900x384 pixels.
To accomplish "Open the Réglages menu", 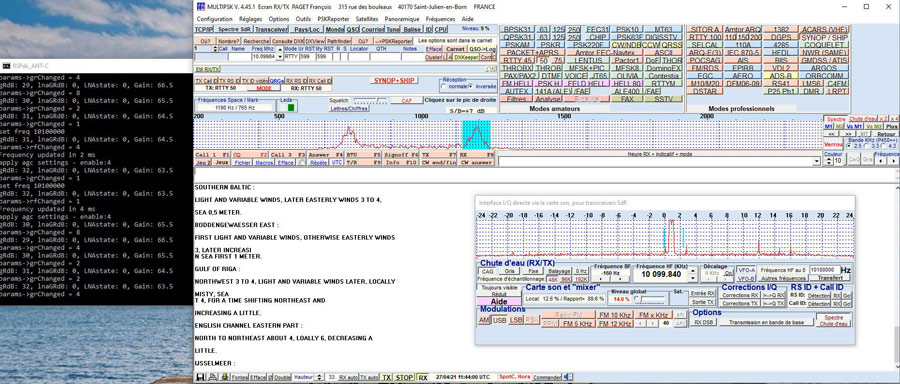I will 250,19.
